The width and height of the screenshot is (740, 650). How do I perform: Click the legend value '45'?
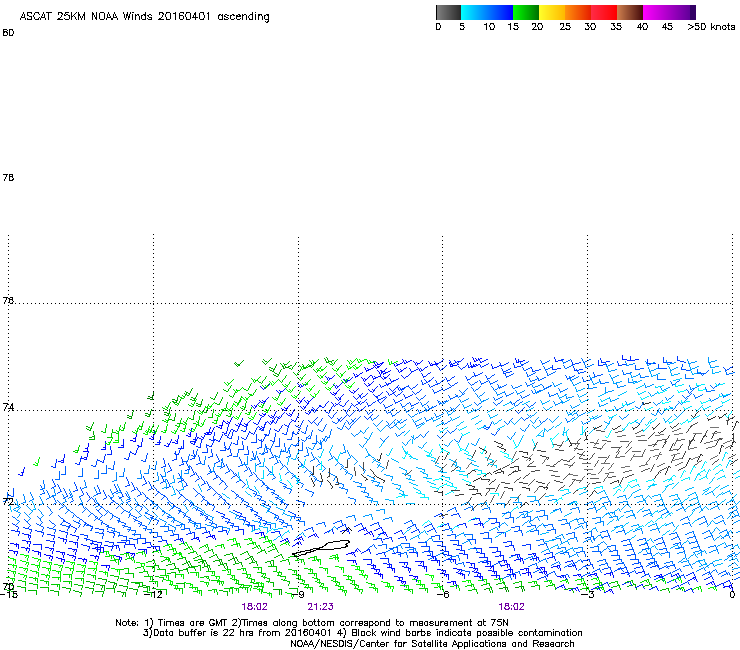coord(667,27)
